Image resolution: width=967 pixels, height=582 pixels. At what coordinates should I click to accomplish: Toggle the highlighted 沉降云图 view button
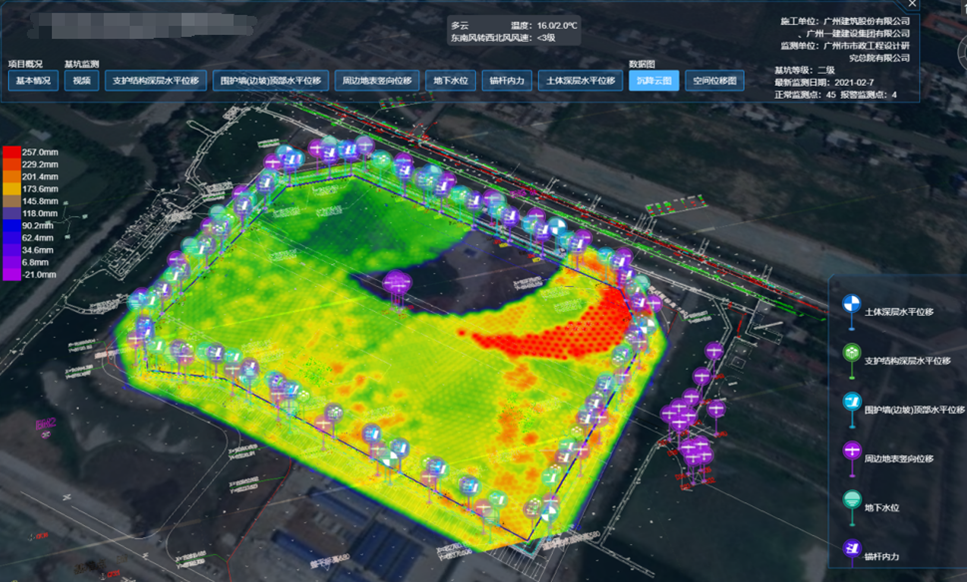pos(653,81)
